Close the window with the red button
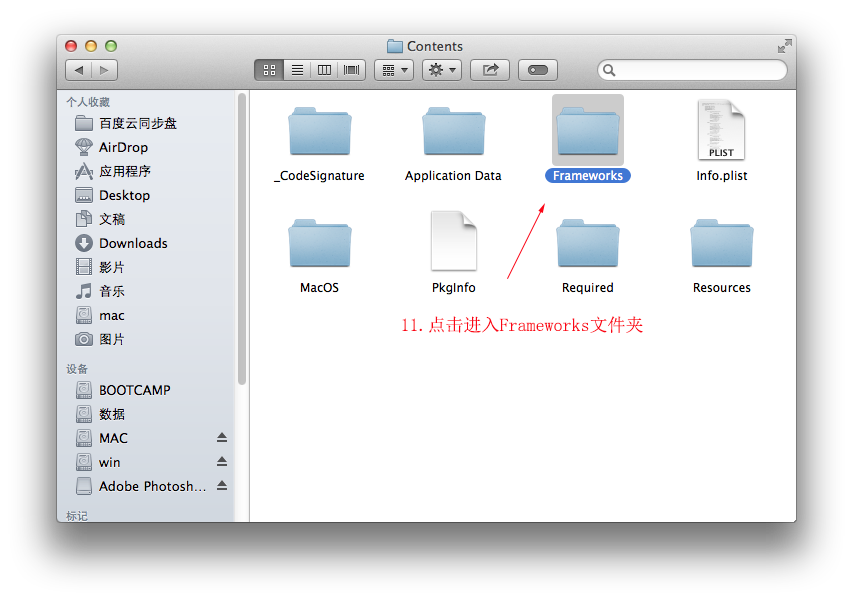This screenshot has width=853, height=601. pyautogui.click(x=71, y=46)
